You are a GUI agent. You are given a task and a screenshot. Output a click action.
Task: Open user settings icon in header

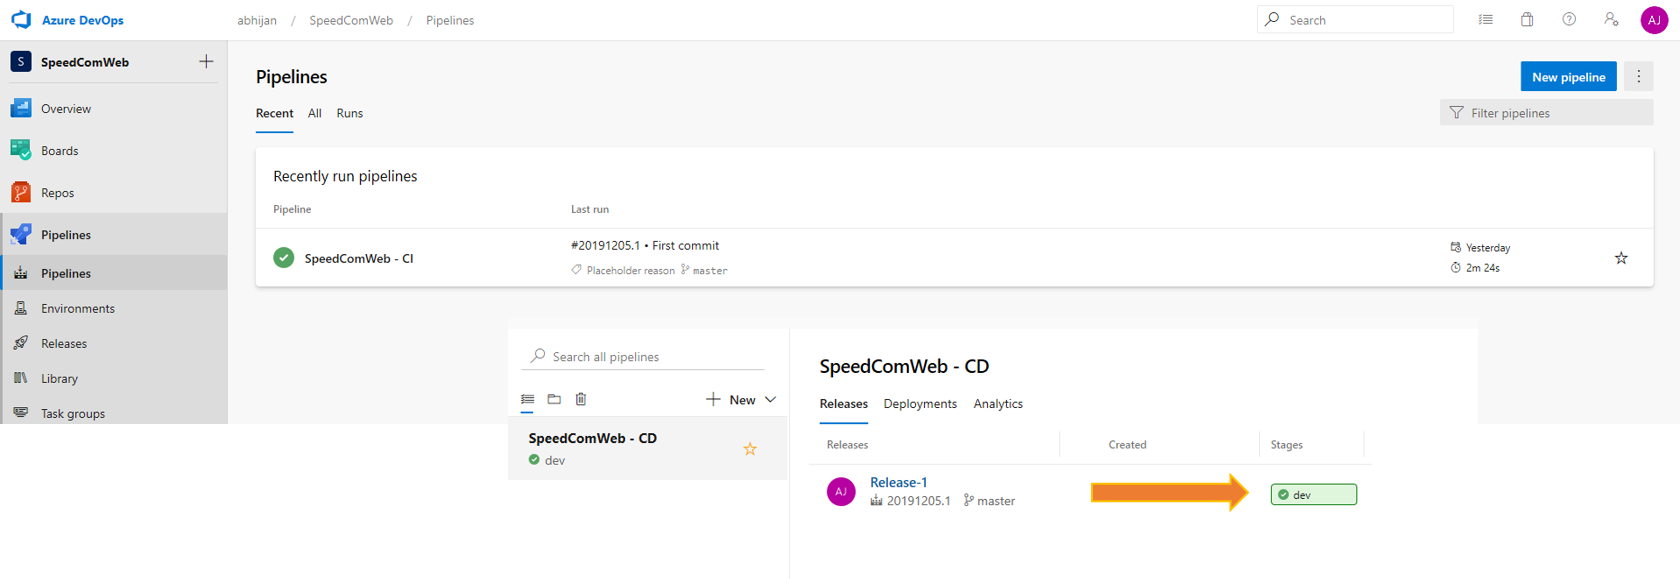click(1611, 20)
